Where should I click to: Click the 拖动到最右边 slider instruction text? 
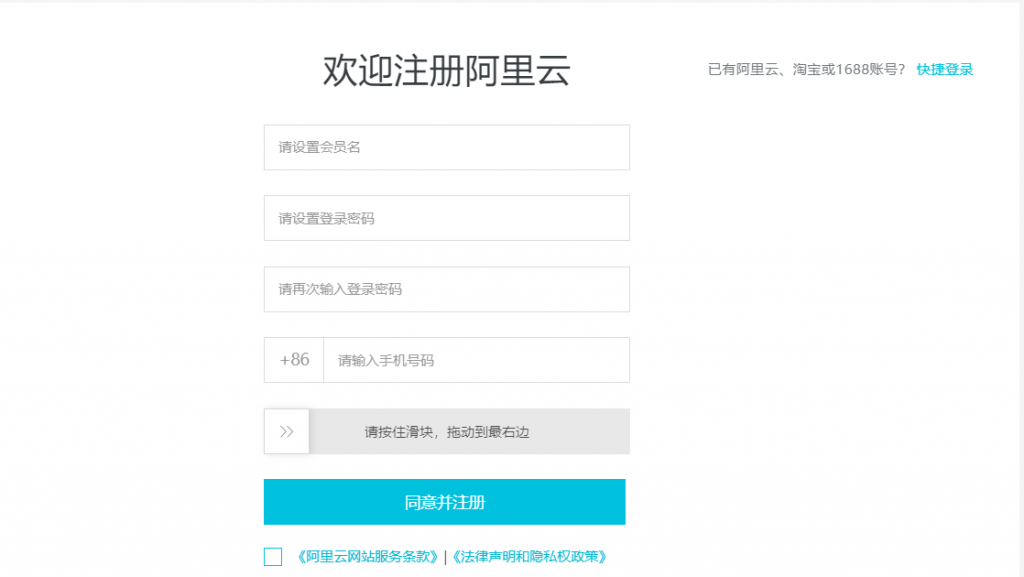(x=488, y=432)
